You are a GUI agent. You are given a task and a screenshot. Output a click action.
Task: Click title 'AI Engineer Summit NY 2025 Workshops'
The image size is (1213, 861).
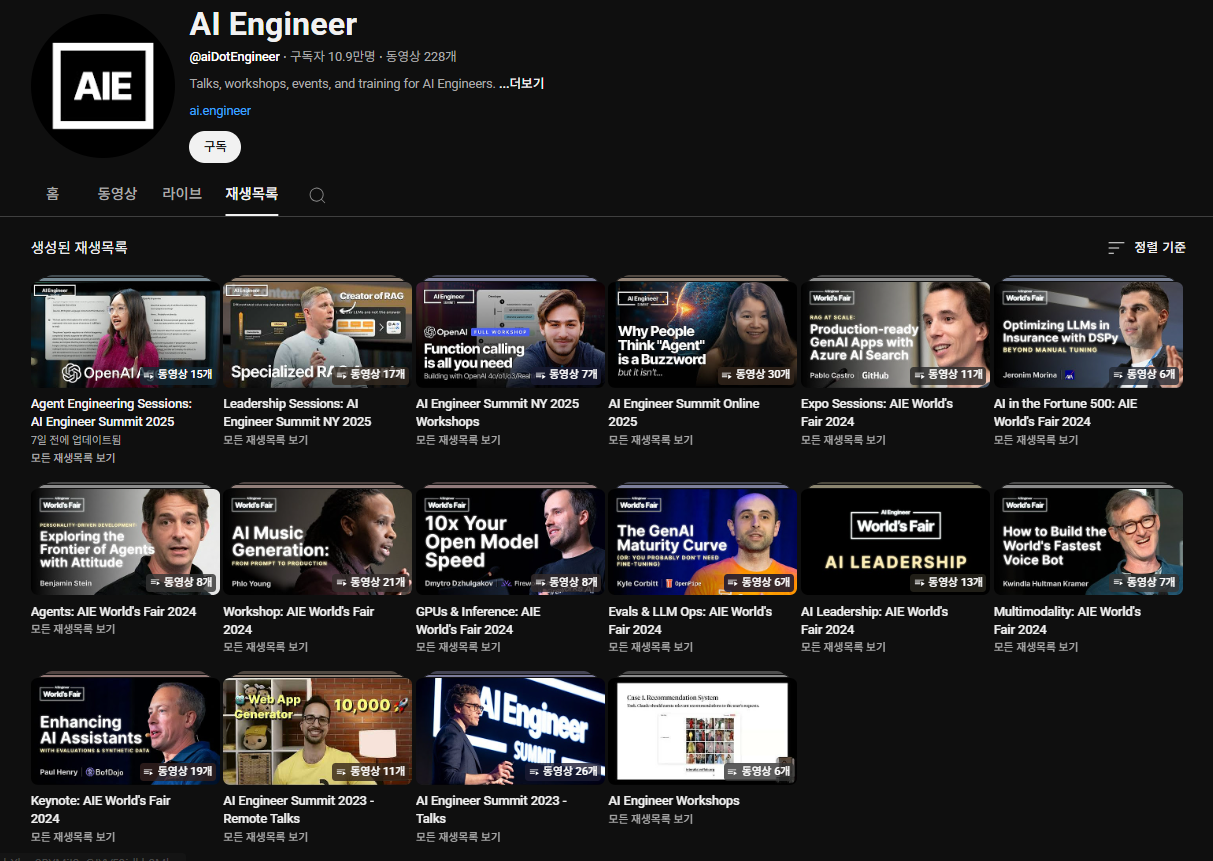(497, 413)
